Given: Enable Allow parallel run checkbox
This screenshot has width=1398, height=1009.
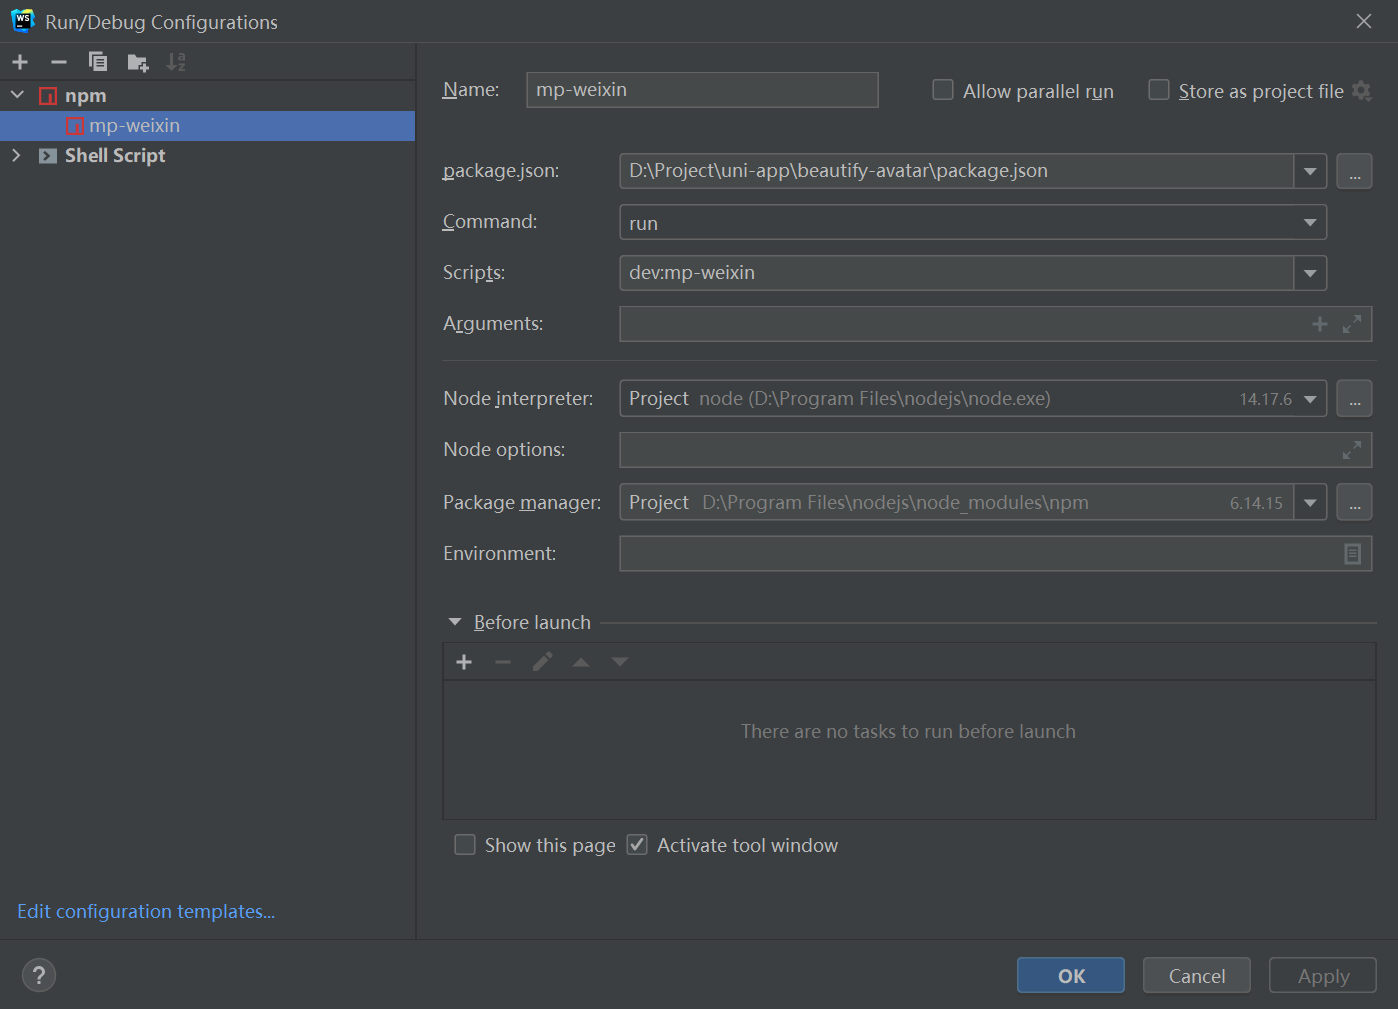Looking at the screenshot, I should pos(943,90).
